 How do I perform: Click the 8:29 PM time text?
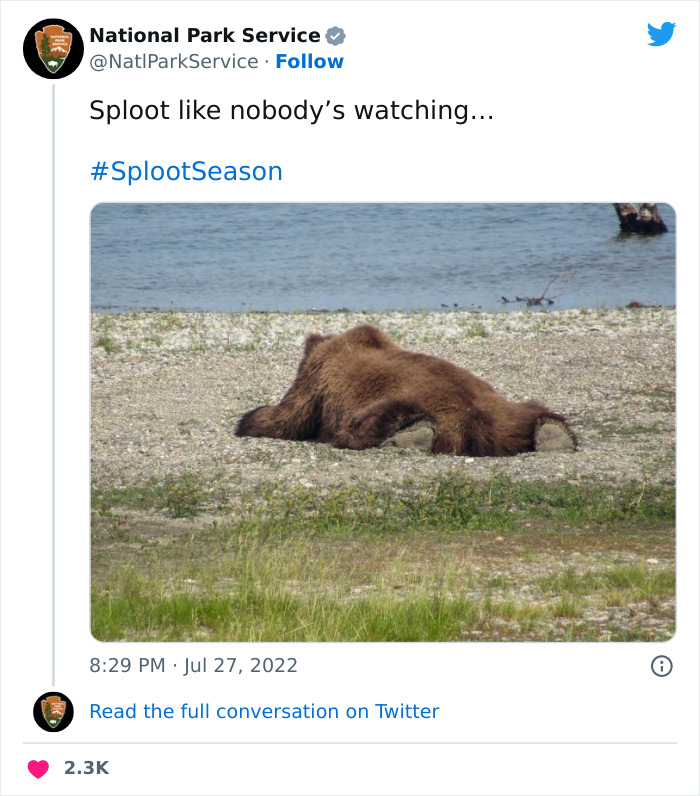tap(128, 665)
